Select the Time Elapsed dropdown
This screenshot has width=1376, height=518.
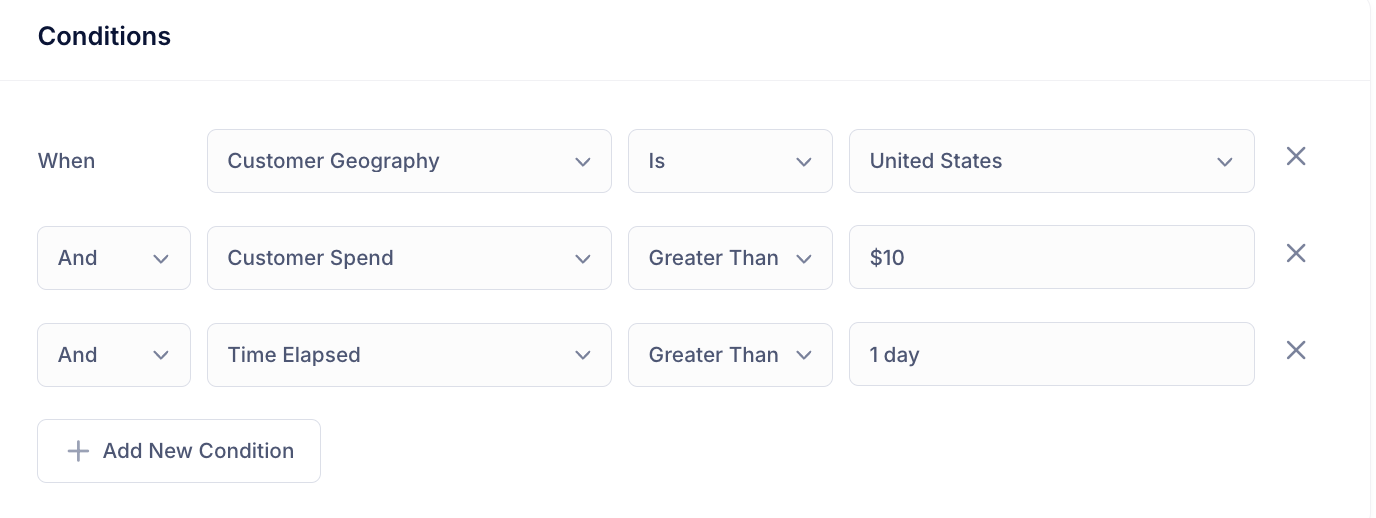pos(408,355)
